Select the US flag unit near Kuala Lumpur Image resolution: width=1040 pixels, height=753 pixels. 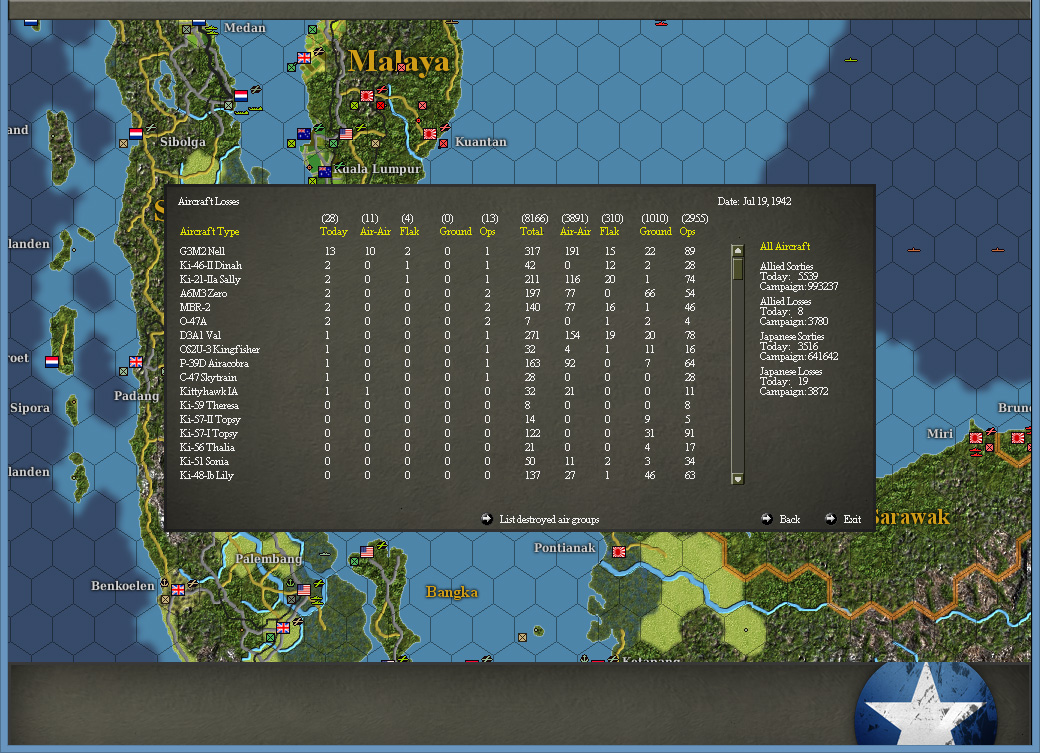[x=346, y=133]
